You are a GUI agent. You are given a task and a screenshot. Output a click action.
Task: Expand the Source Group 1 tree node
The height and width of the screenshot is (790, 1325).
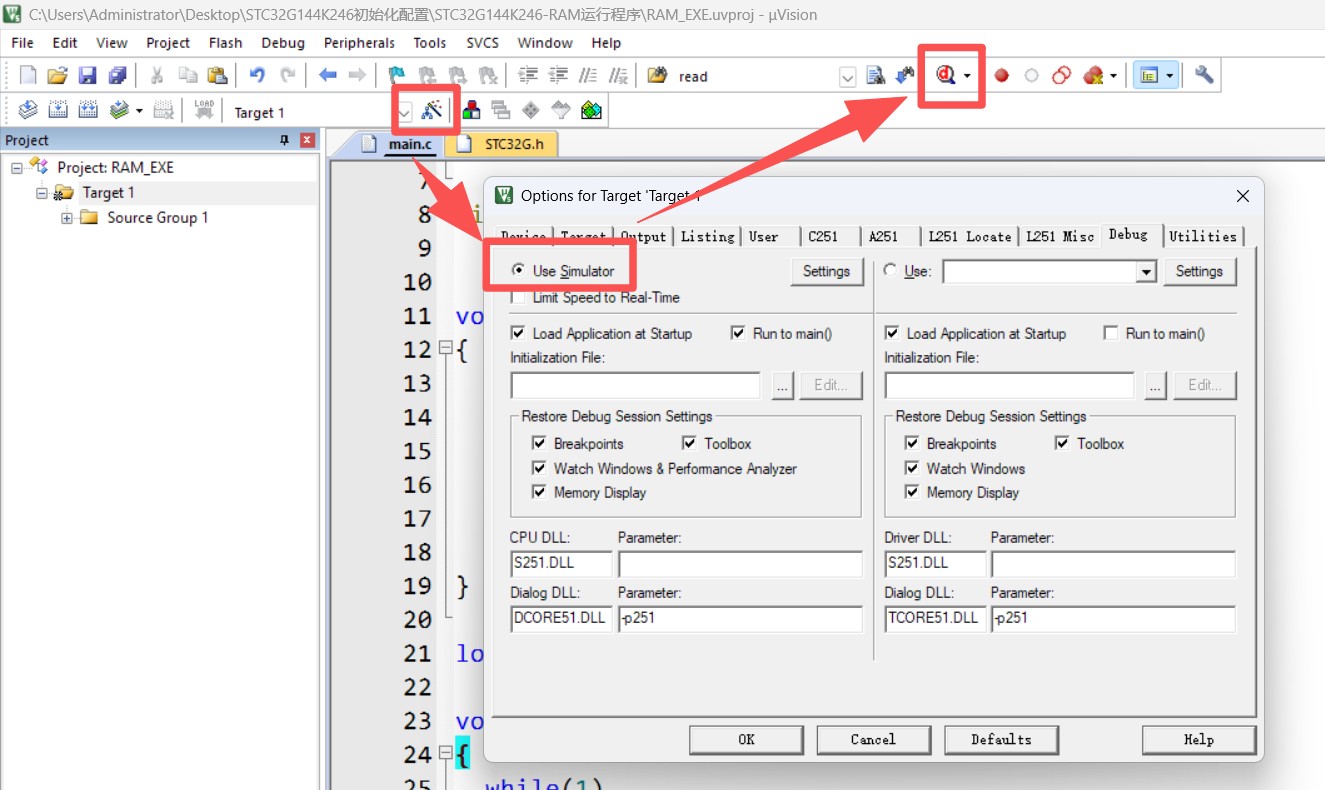point(67,218)
